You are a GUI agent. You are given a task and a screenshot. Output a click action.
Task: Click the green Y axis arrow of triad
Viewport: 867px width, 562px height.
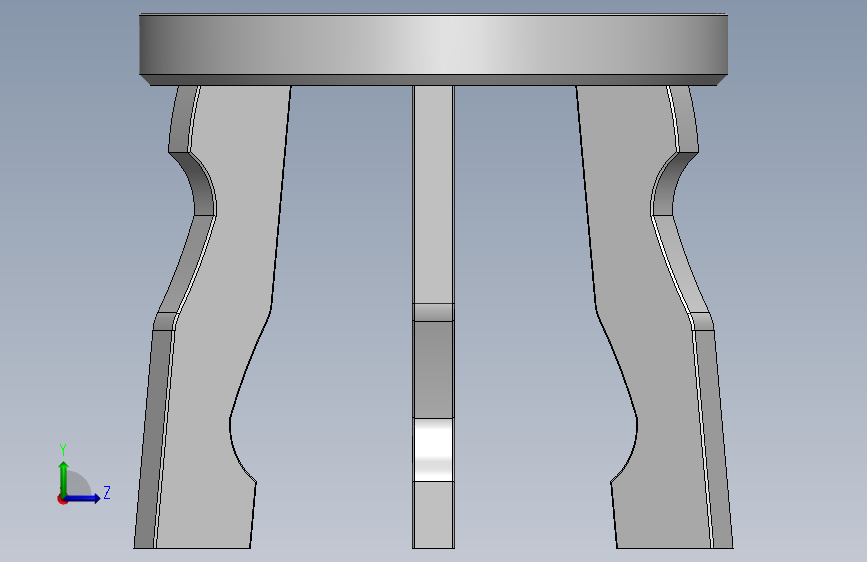click(64, 478)
